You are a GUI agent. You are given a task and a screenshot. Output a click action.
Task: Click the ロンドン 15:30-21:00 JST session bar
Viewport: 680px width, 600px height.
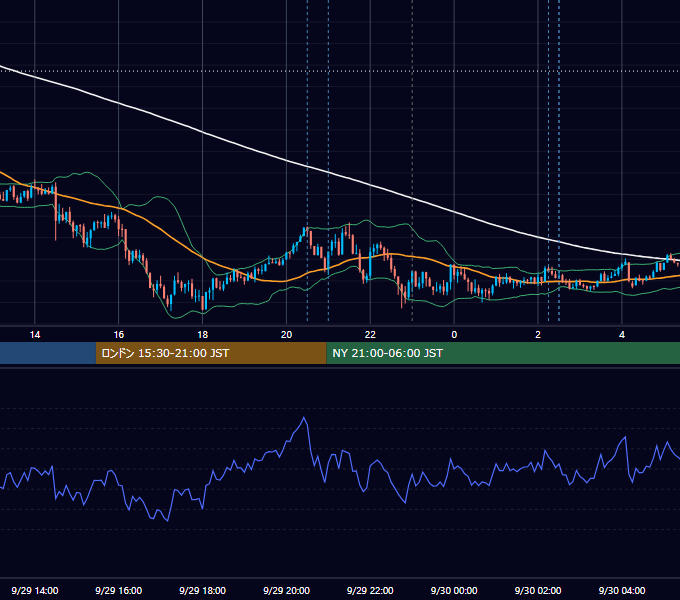click(x=211, y=353)
